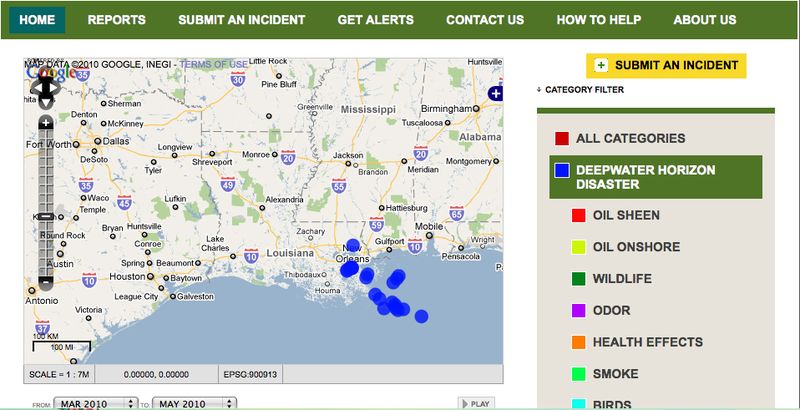Filter map by SMOKE category
Screen dimensions: 800x410
tap(615, 374)
